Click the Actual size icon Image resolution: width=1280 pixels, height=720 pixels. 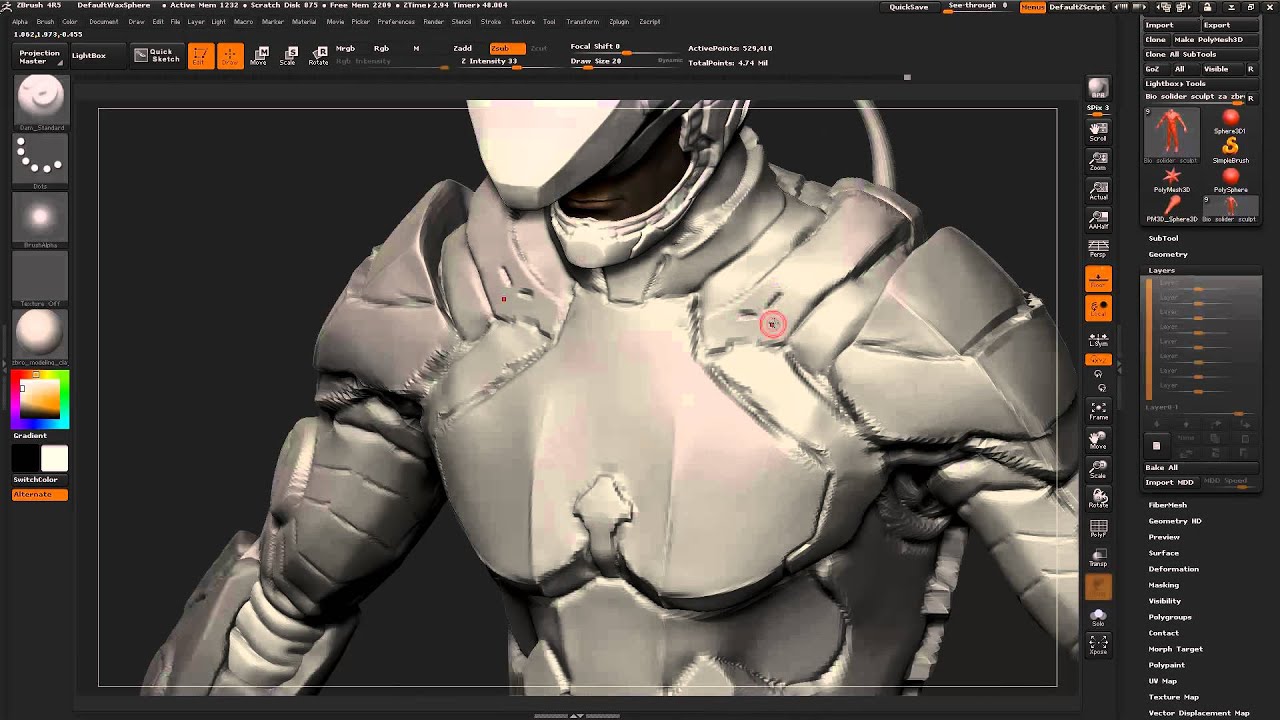click(1098, 190)
